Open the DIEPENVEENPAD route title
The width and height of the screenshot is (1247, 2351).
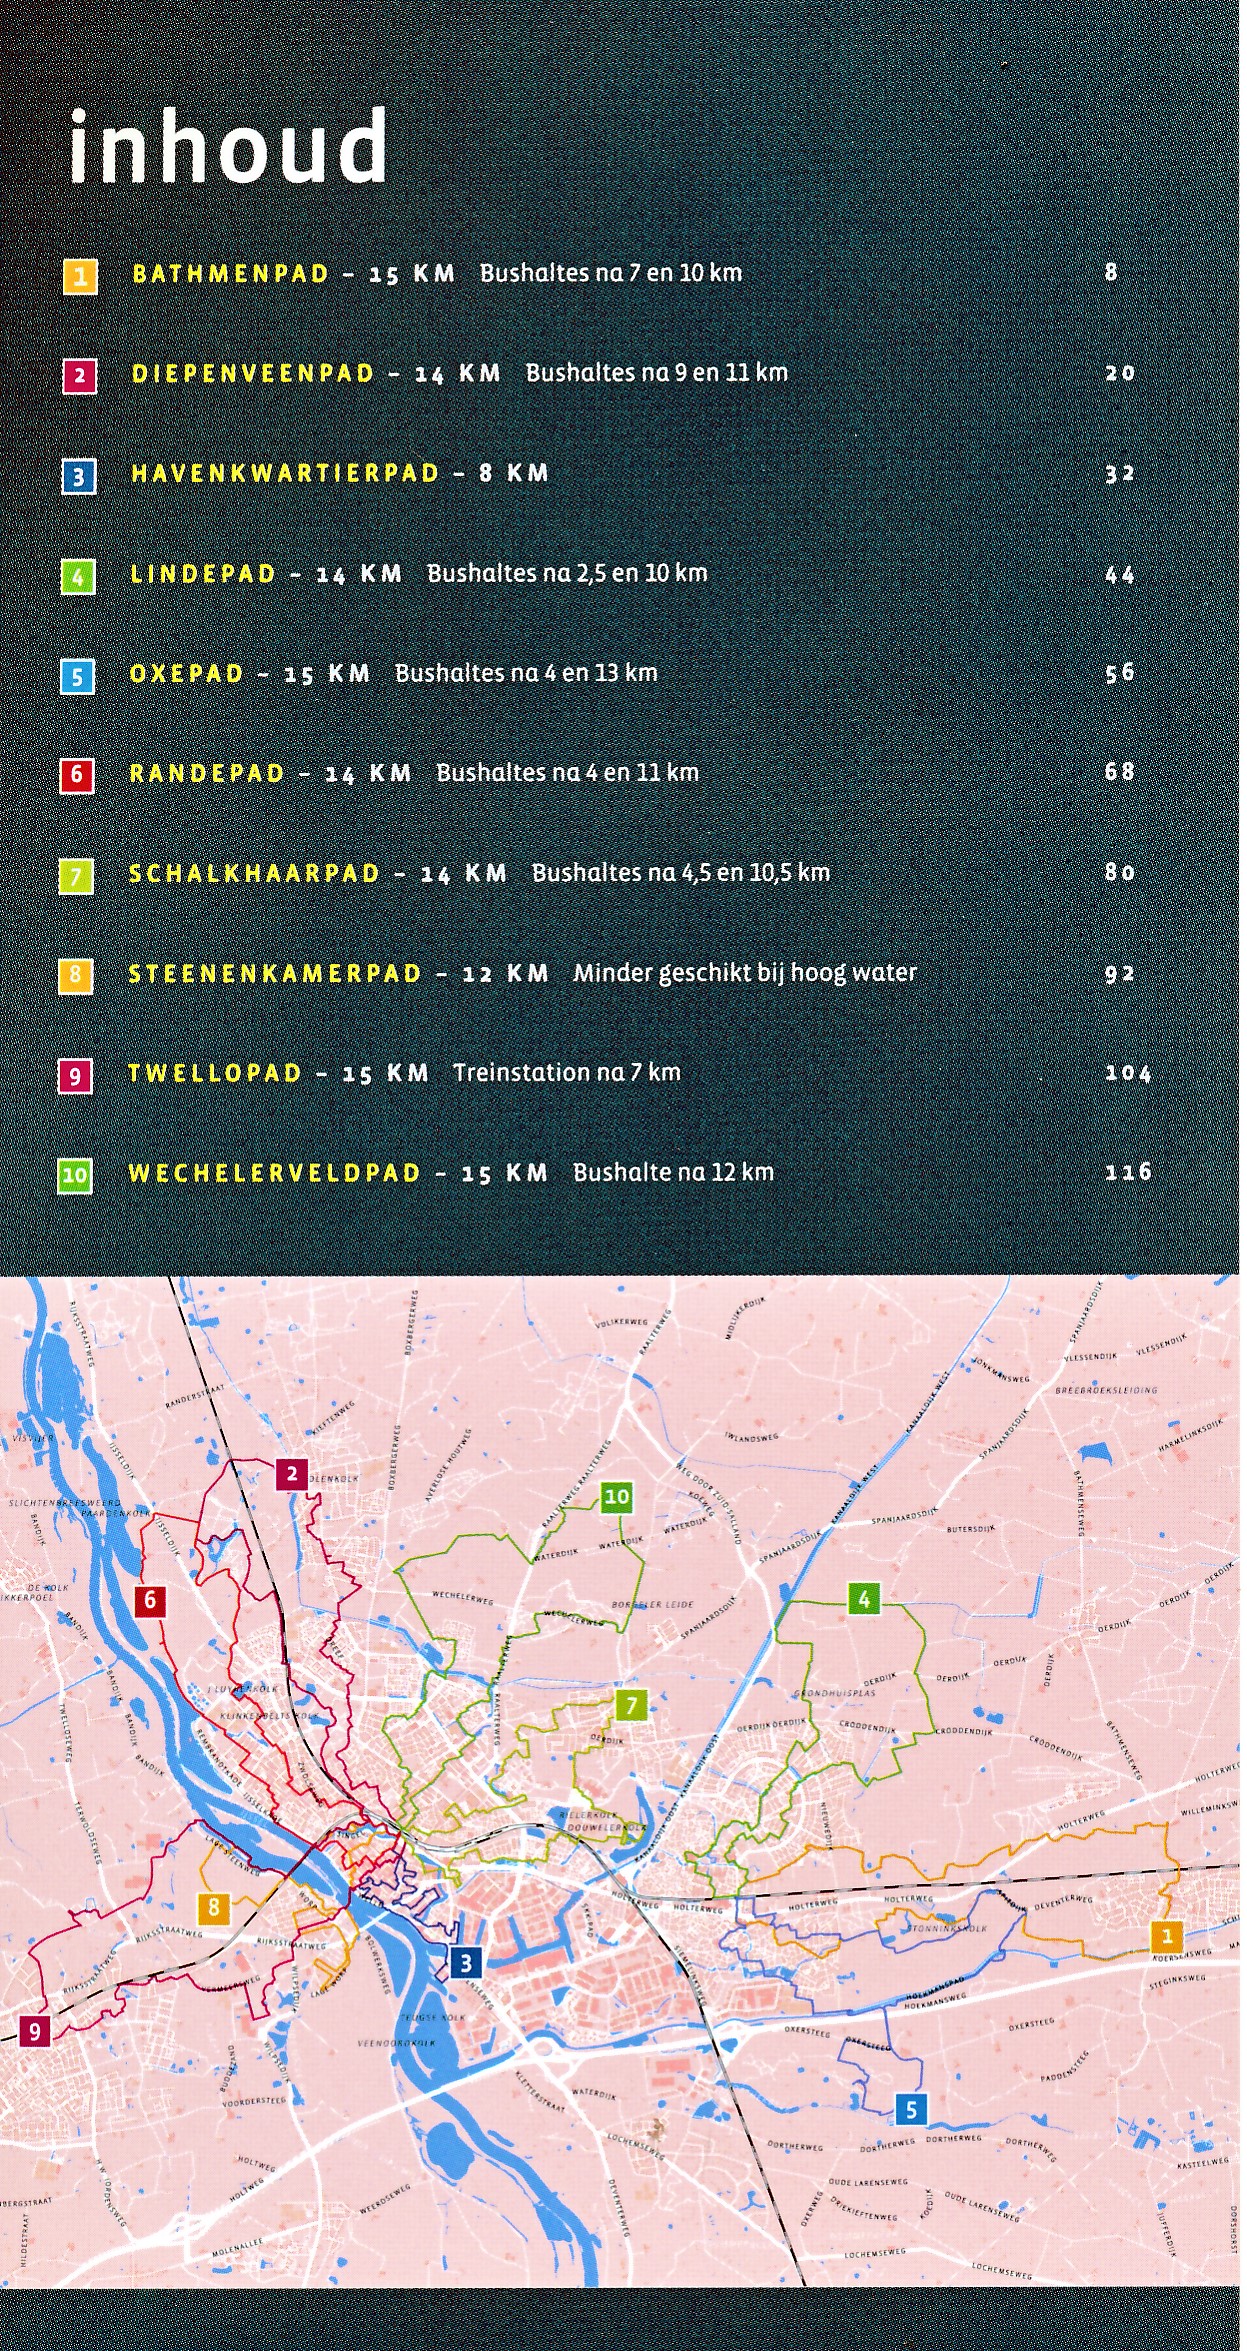253,374
